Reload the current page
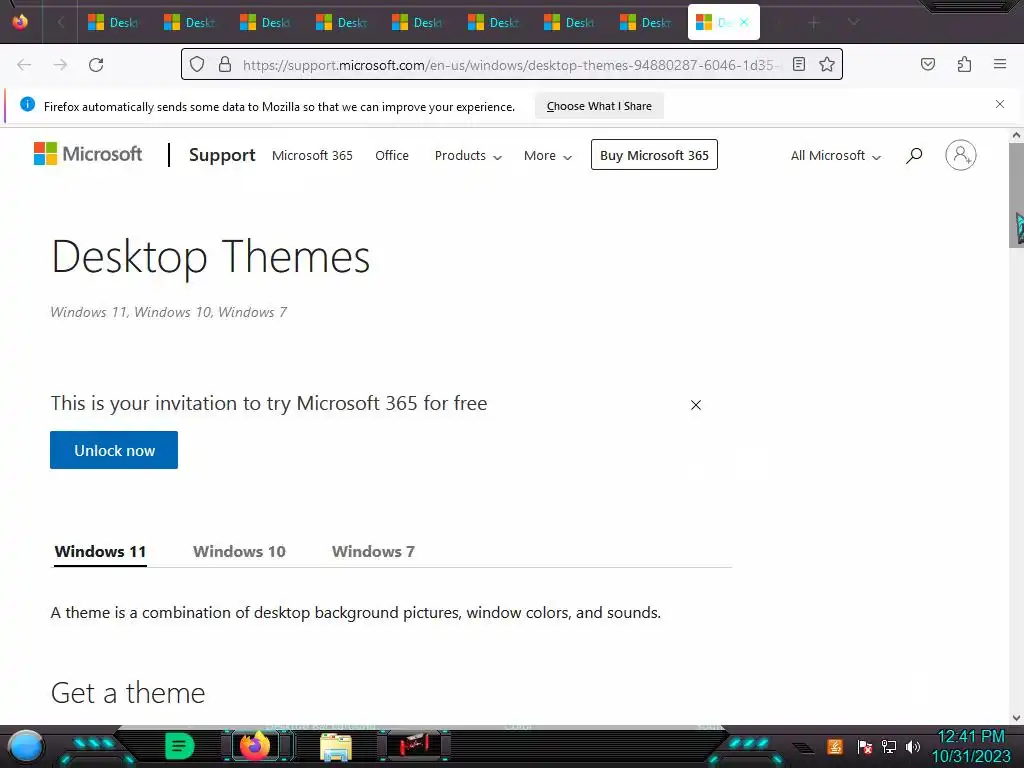This screenshot has height=768, width=1024. [96, 65]
